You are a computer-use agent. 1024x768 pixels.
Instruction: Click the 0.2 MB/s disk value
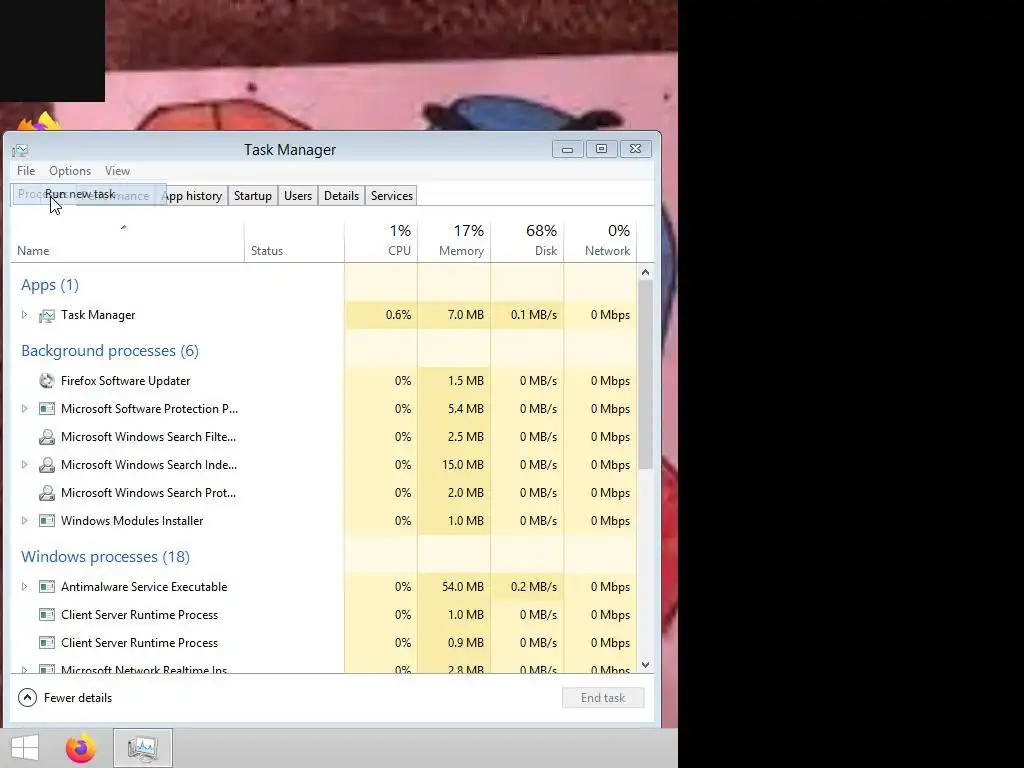click(534, 587)
